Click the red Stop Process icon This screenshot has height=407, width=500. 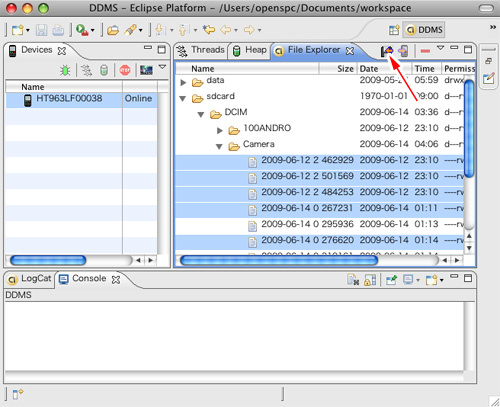(x=125, y=70)
